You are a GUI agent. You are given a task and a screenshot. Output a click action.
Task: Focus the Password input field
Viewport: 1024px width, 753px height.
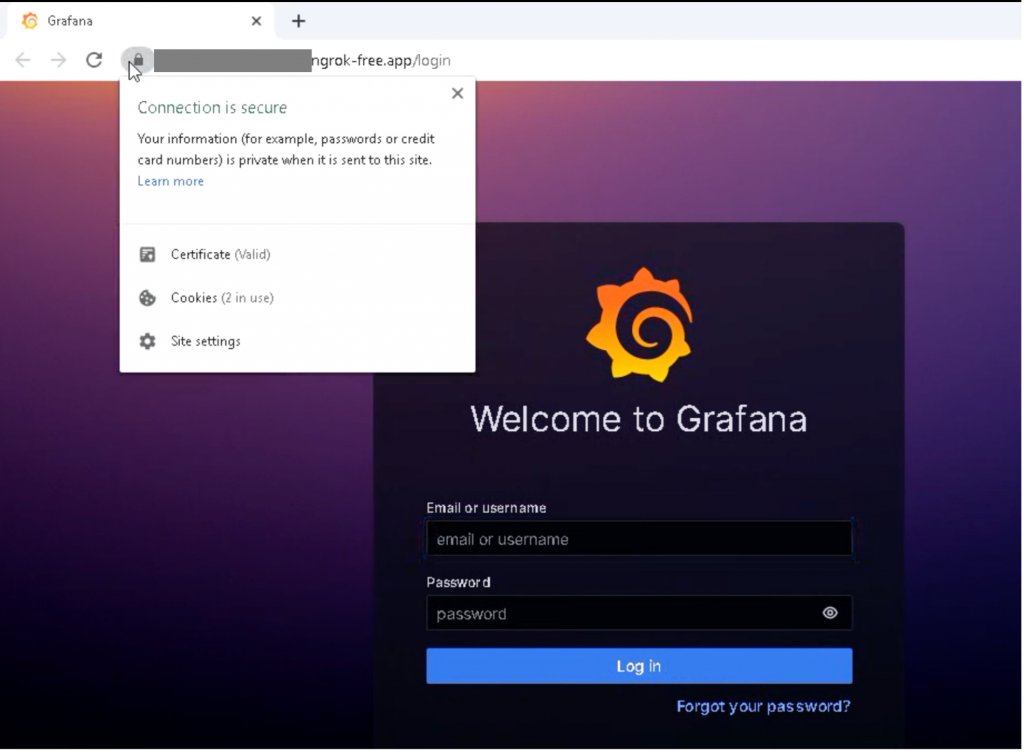point(620,613)
